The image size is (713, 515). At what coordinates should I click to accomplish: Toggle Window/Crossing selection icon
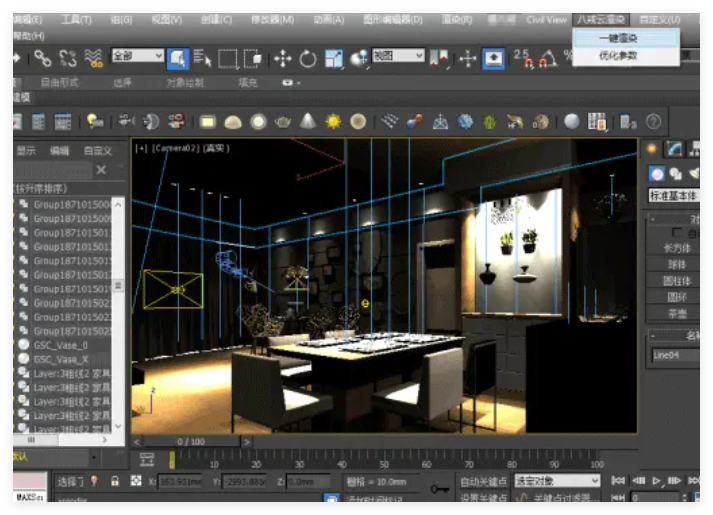point(252,59)
